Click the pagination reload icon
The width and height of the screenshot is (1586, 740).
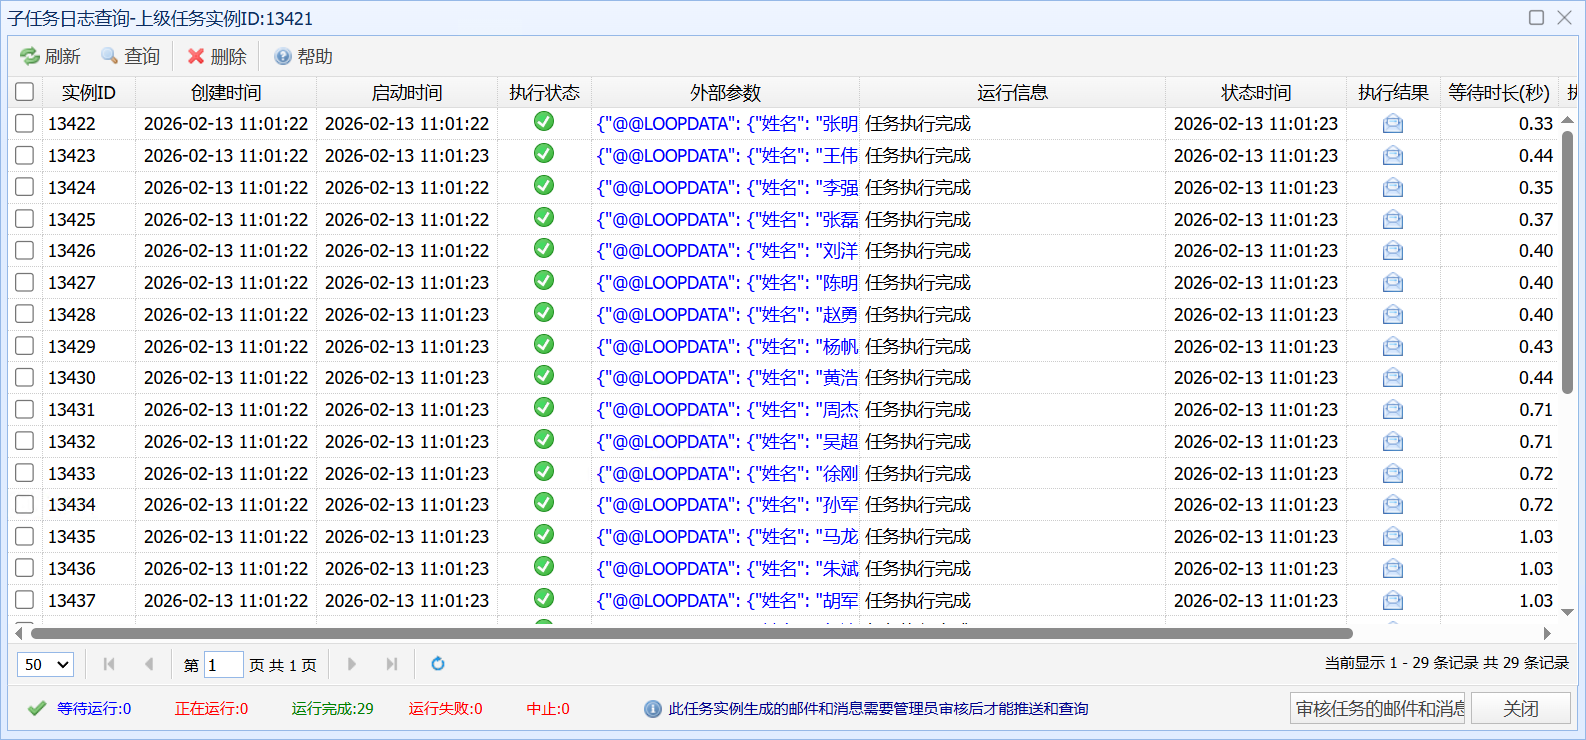(x=437, y=664)
